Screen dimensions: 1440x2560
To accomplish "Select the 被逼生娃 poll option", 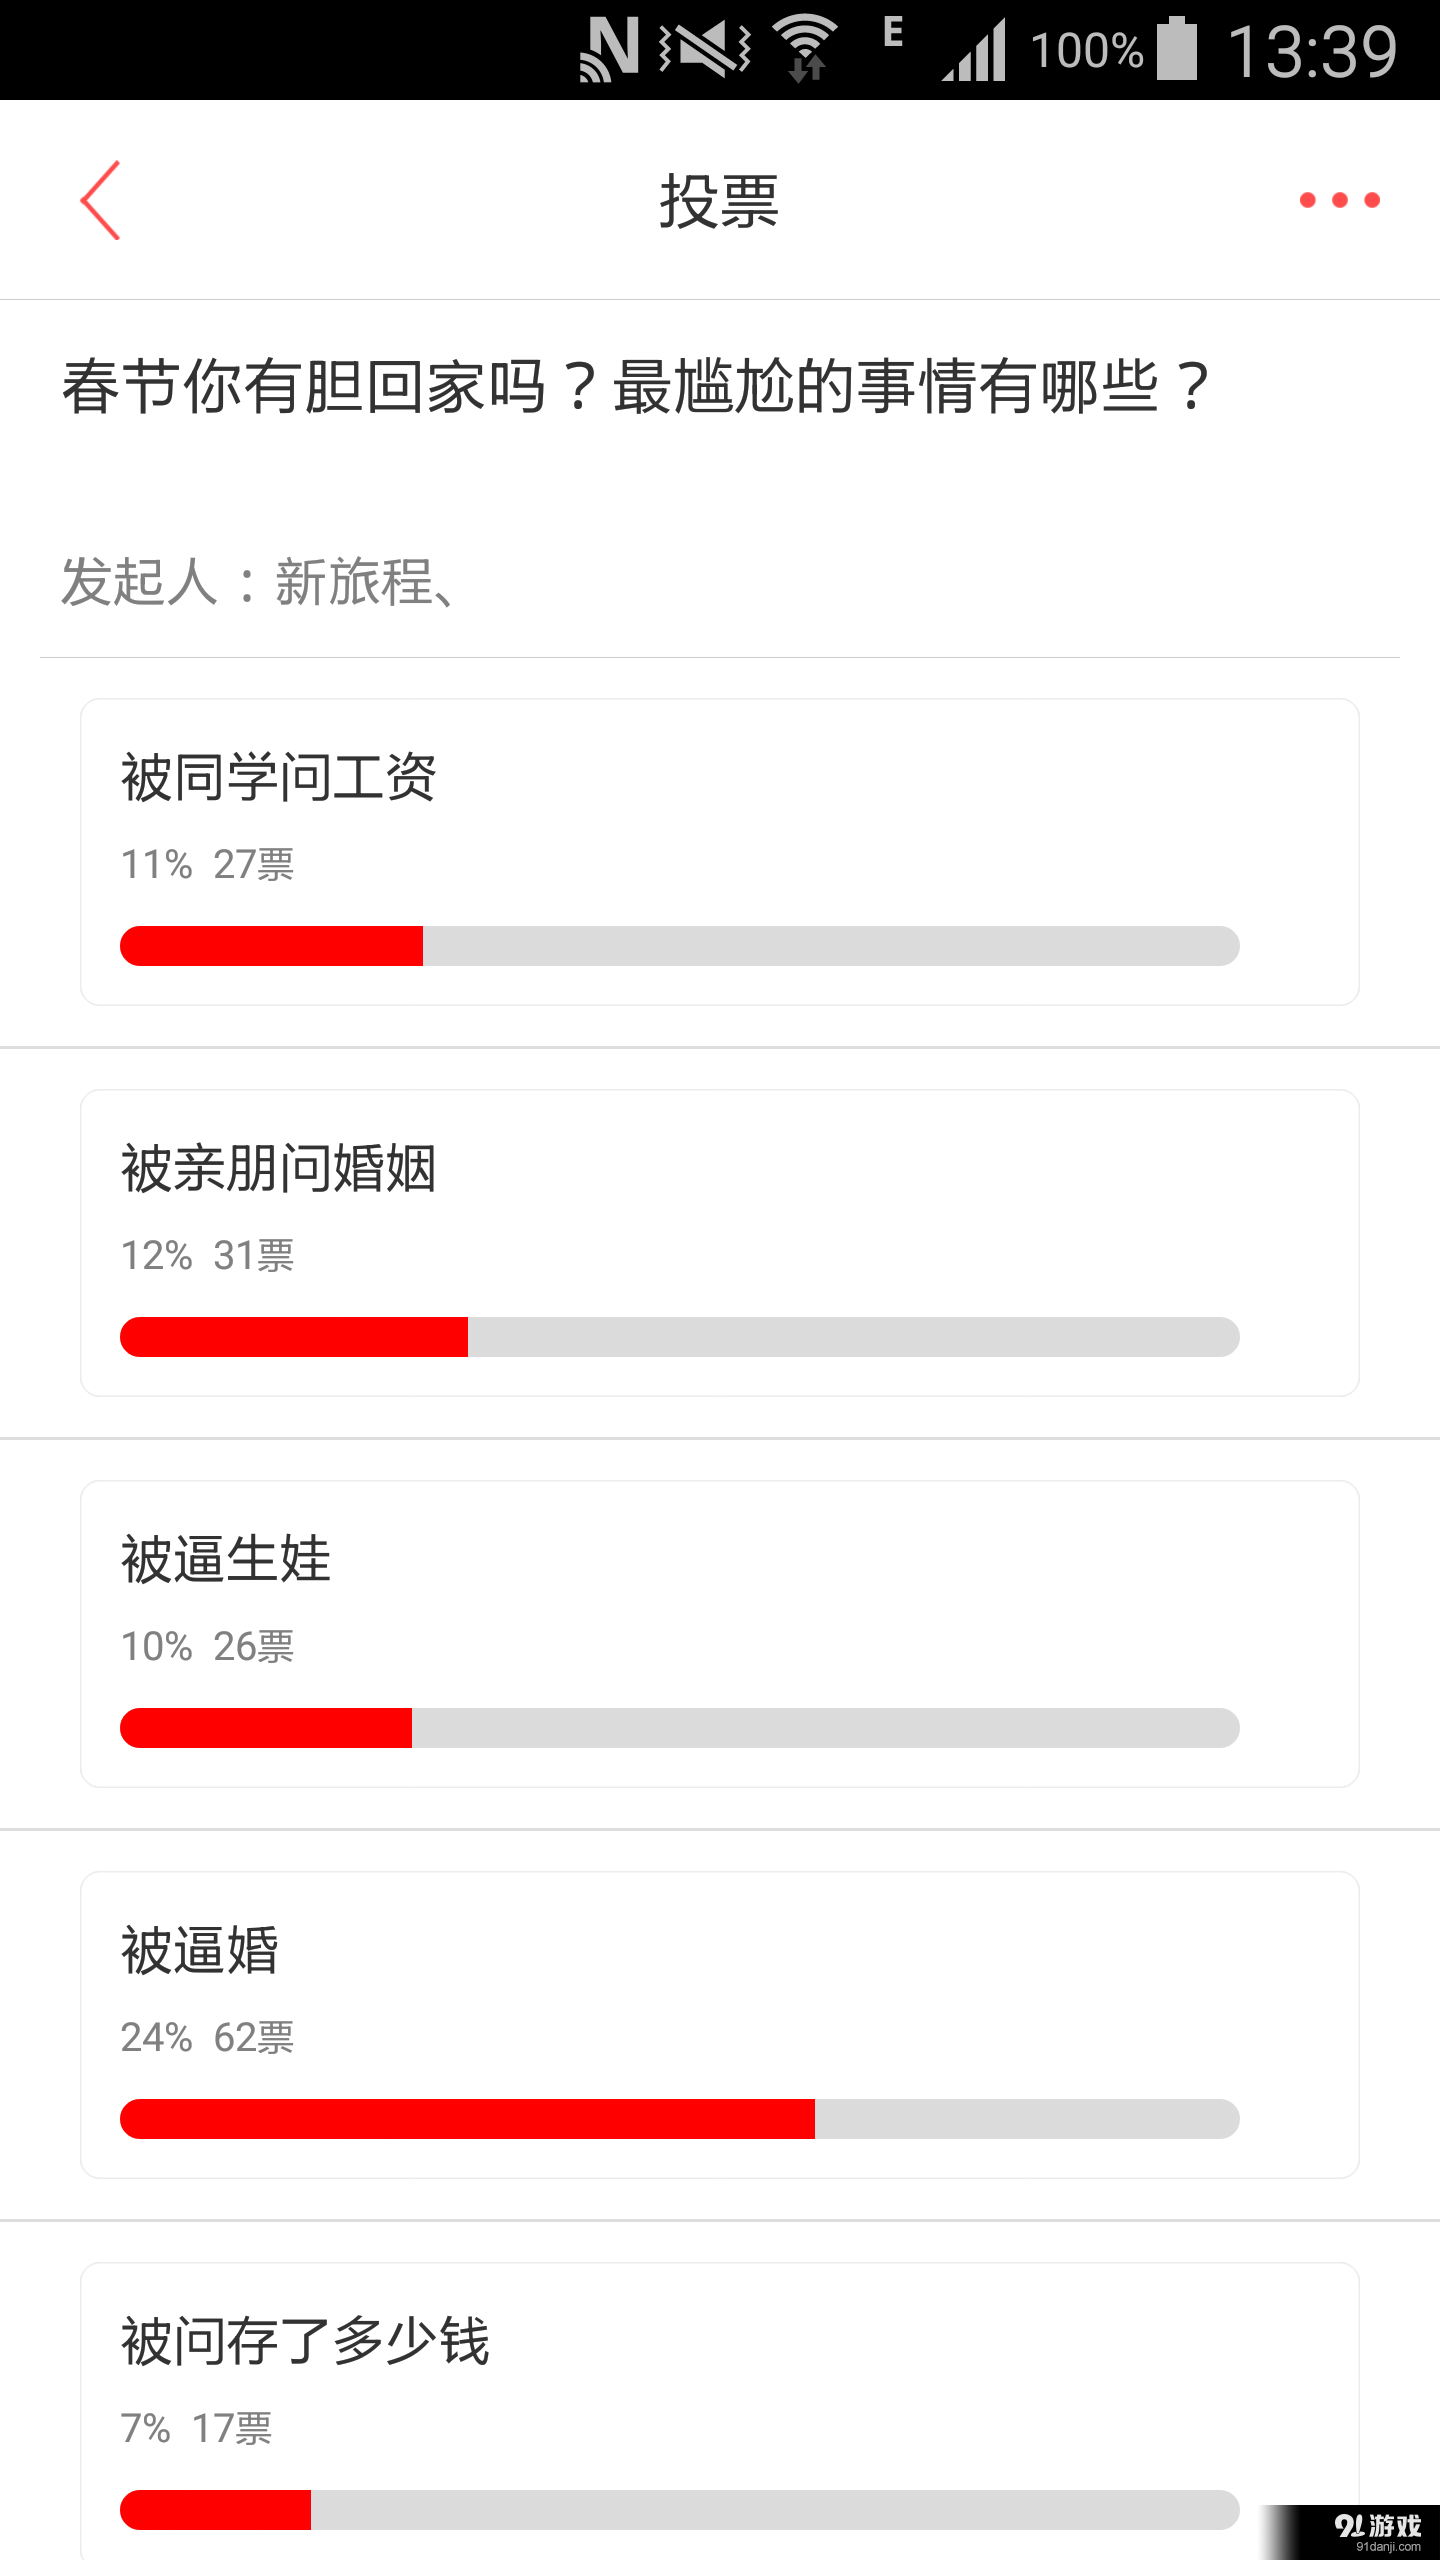I will (720, 1634).
